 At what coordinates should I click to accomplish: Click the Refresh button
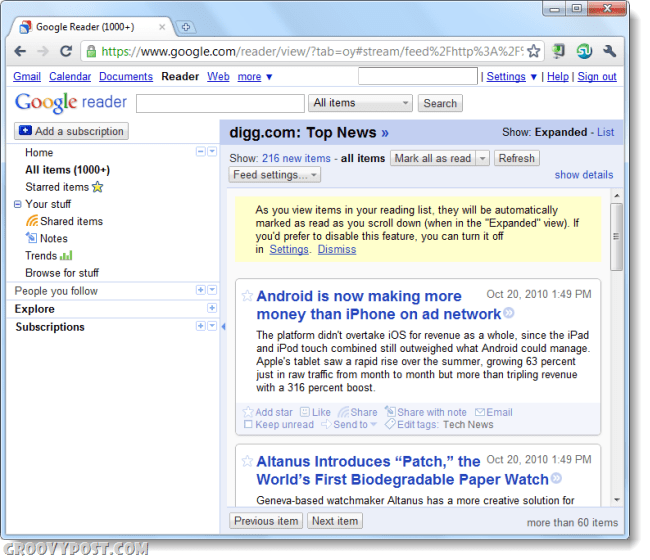click(517, 158)
